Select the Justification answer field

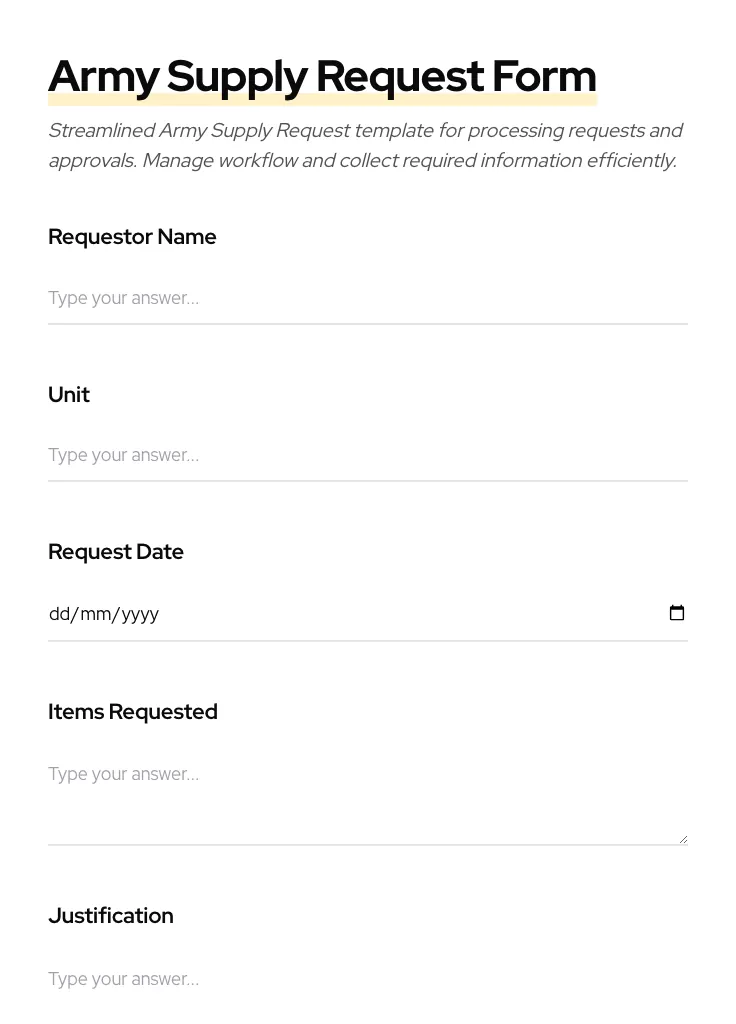pos(367,979)
